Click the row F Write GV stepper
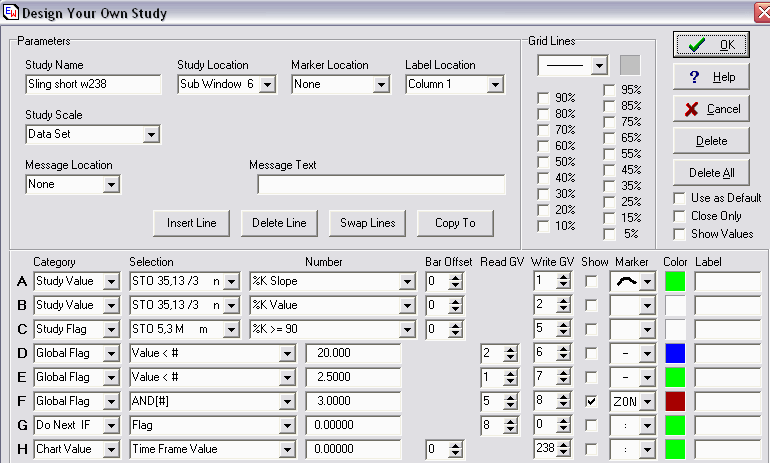The width and height of the screenshot is (770, 463). click(x=563, y=402)
